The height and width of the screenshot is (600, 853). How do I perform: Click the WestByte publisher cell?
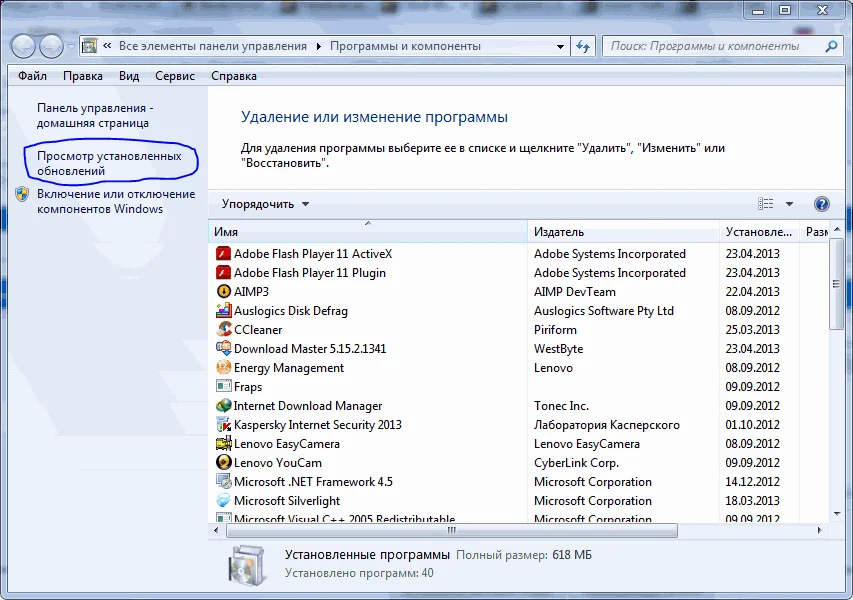coord(558,349)
